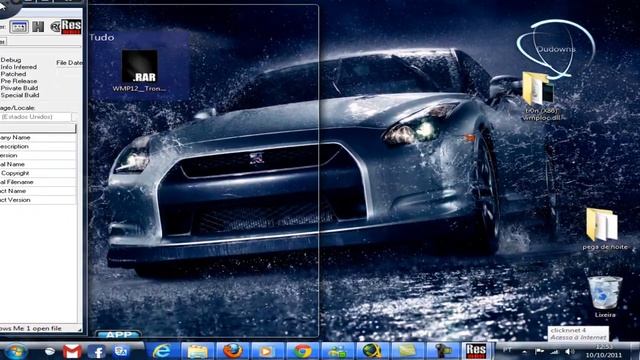Toggle the Debug file flag checkbox
Screen dimensions: 640x360
coord(11,60)
